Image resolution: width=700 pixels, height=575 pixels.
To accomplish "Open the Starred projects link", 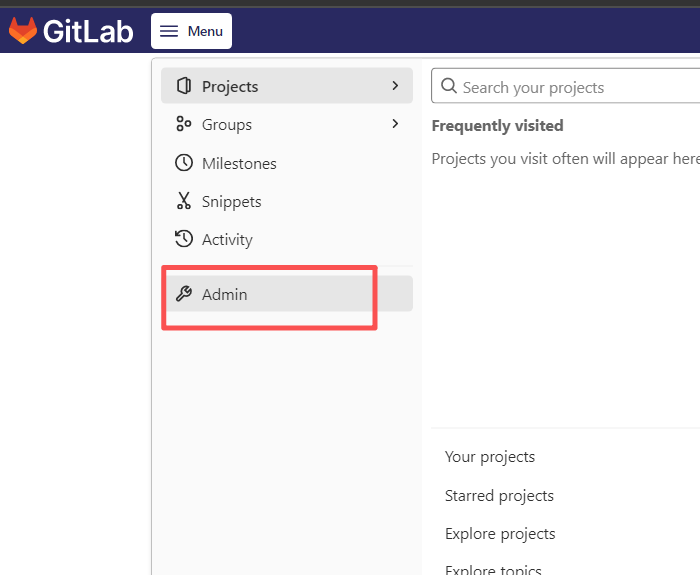I will (499, 496).
